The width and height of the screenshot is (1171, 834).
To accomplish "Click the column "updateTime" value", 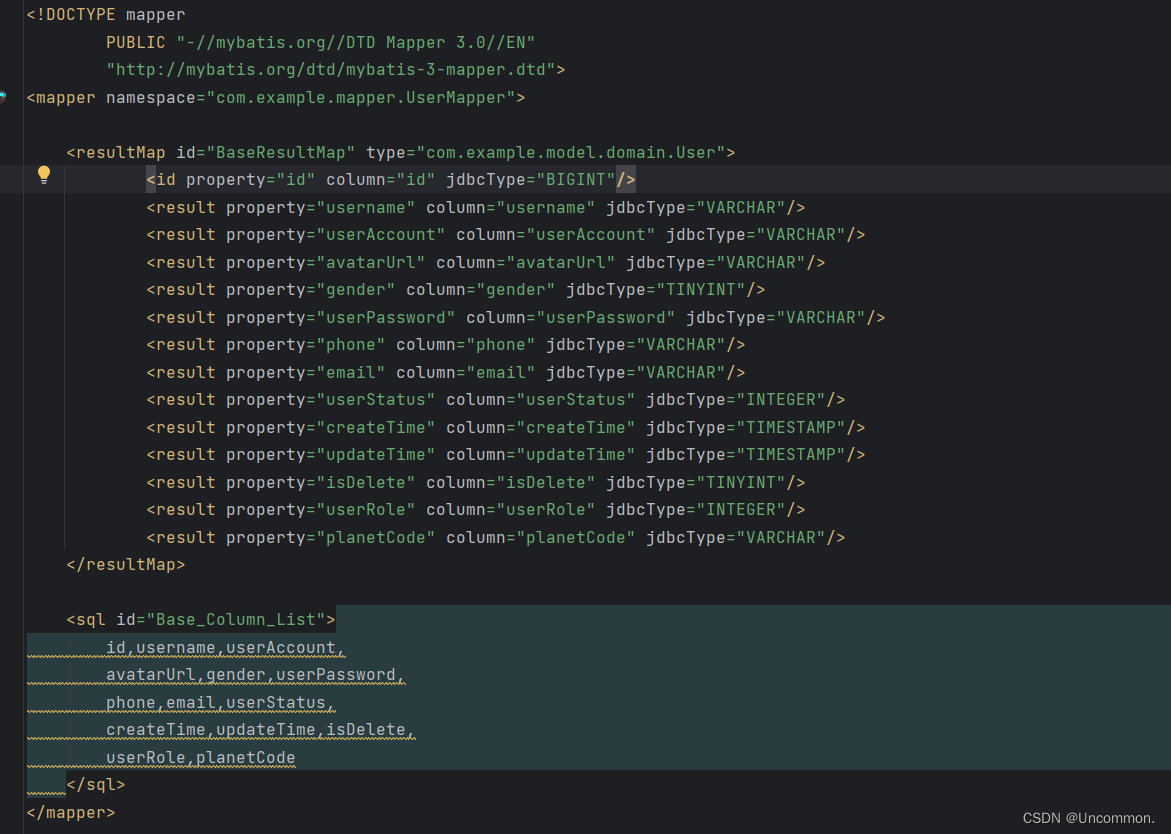I will 576,455.
